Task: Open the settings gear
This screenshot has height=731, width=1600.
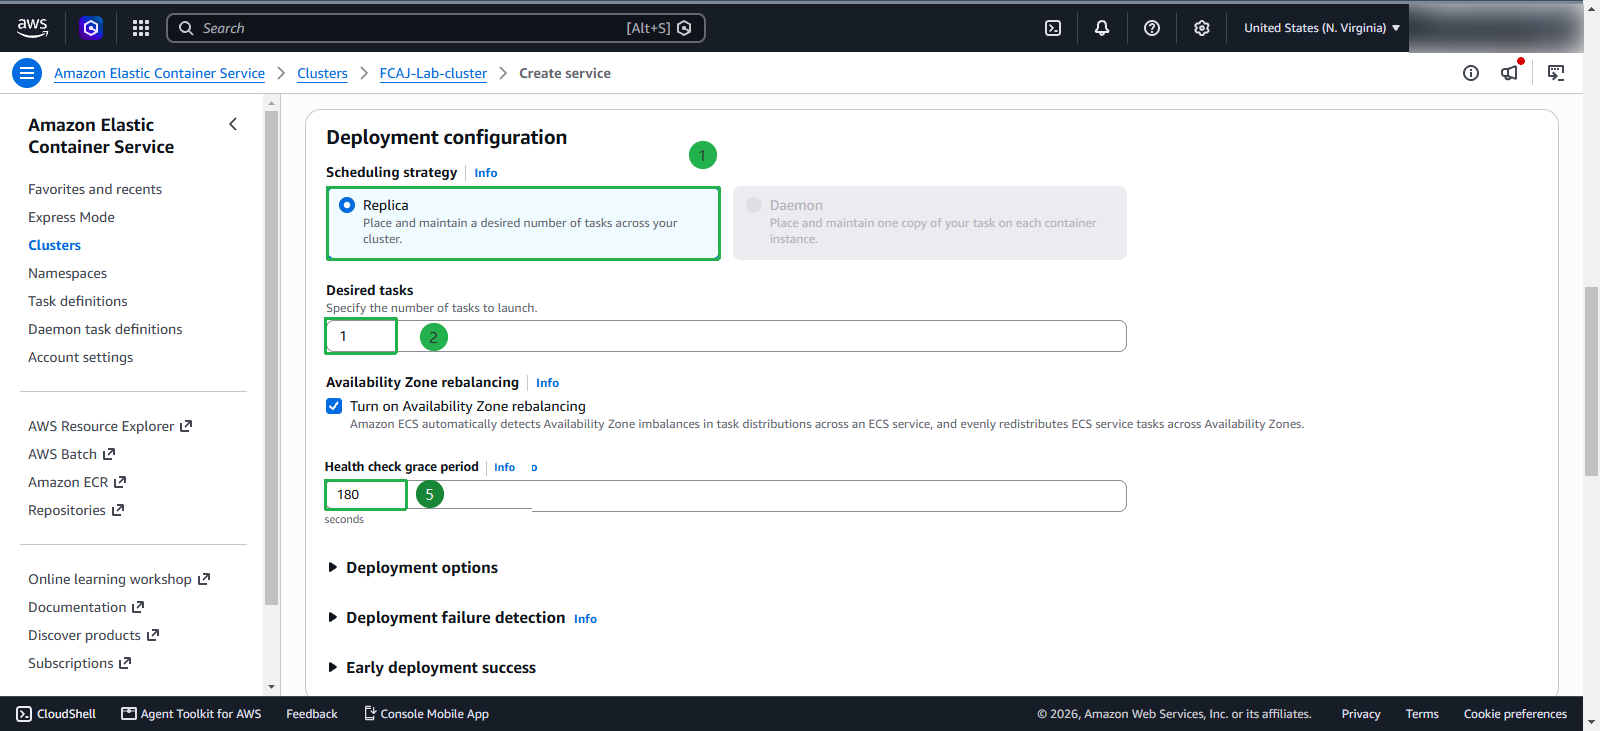Action: (x=1202, y=28)
